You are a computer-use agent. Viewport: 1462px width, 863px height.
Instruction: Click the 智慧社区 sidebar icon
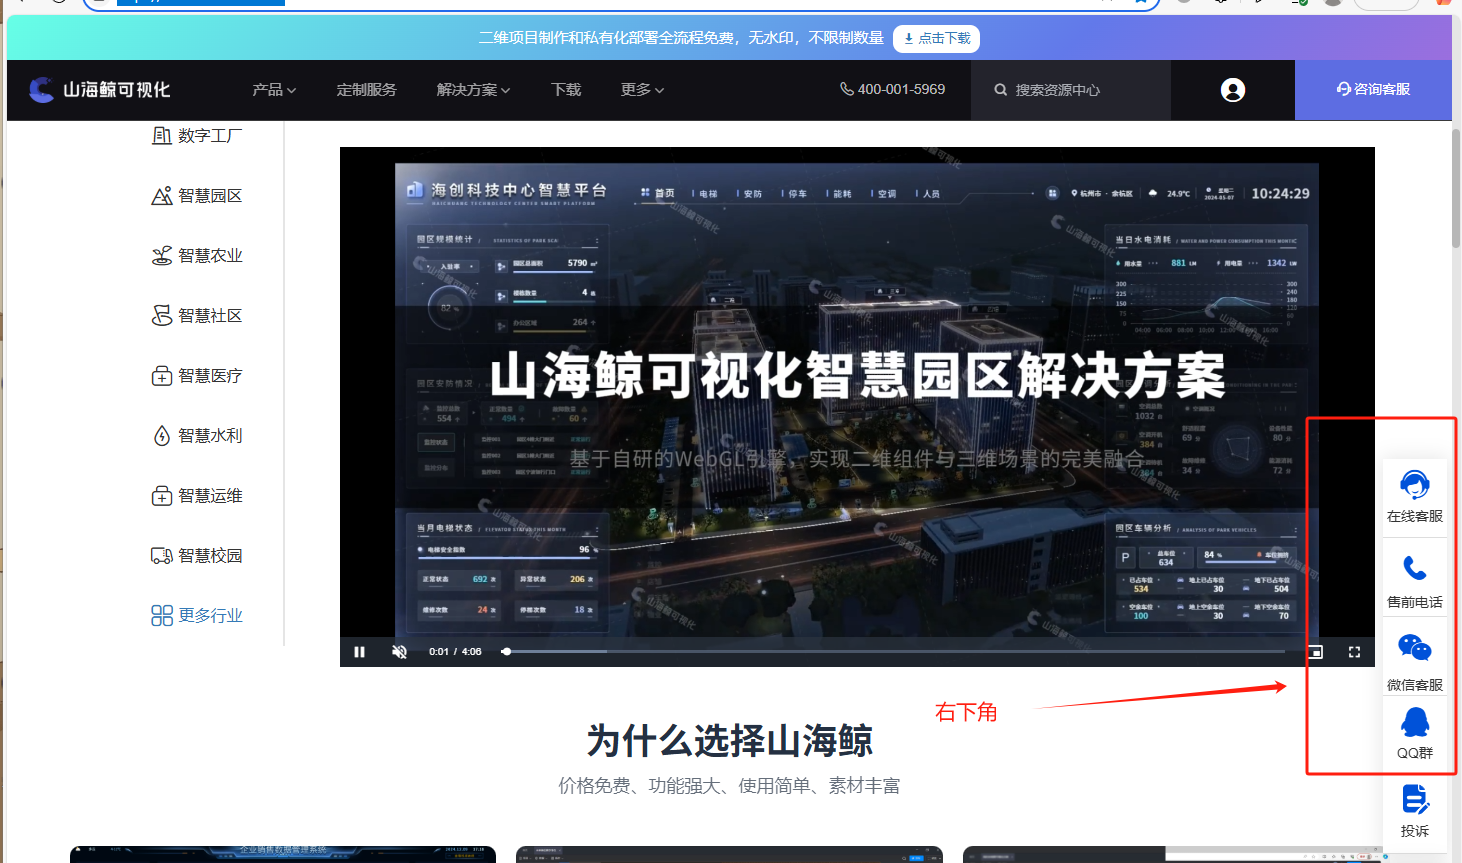pyautogui.click(x=161, y=316)
